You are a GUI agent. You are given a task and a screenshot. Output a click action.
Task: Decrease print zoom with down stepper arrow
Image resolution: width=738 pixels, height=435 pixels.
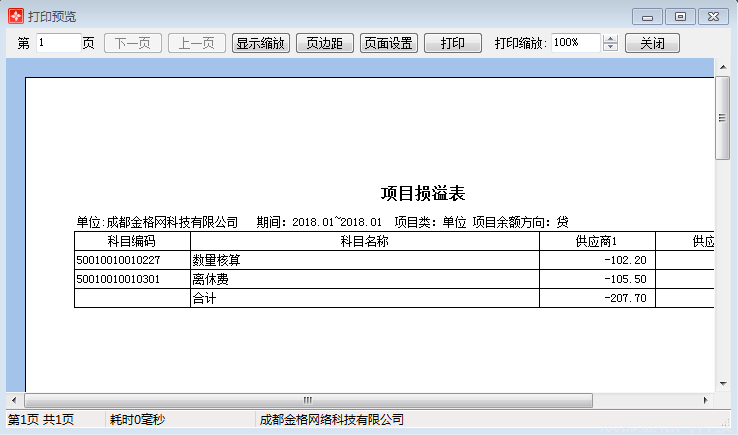click(x=610, y=47)
